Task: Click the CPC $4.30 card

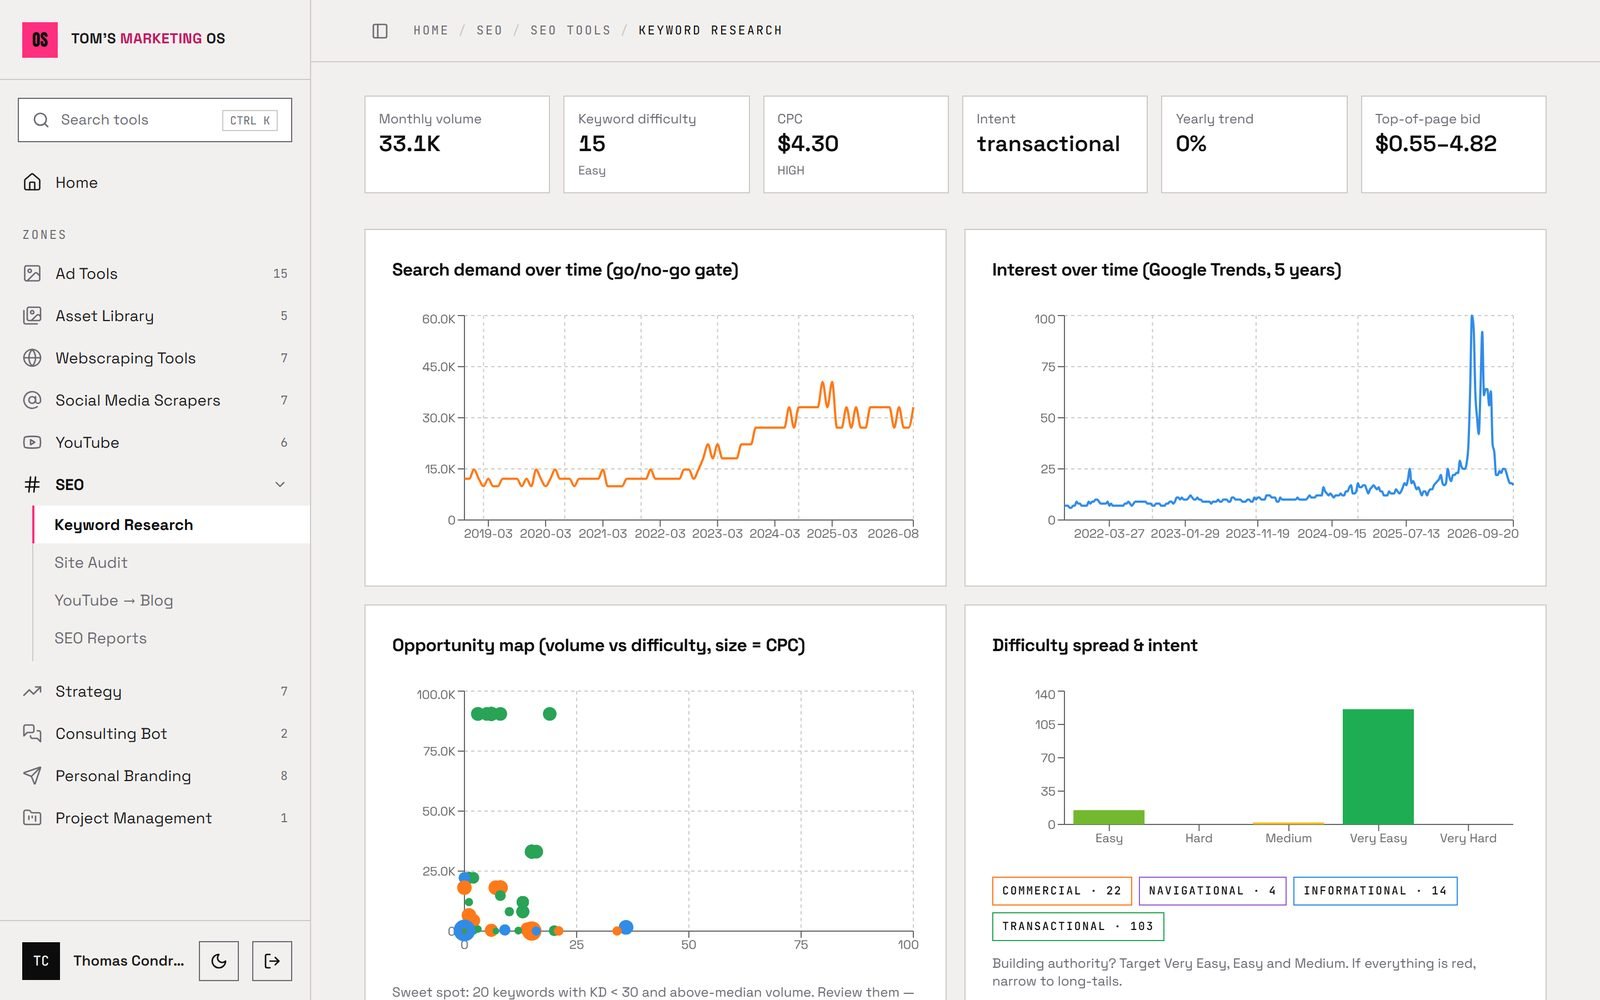Action: coord(856,144)
